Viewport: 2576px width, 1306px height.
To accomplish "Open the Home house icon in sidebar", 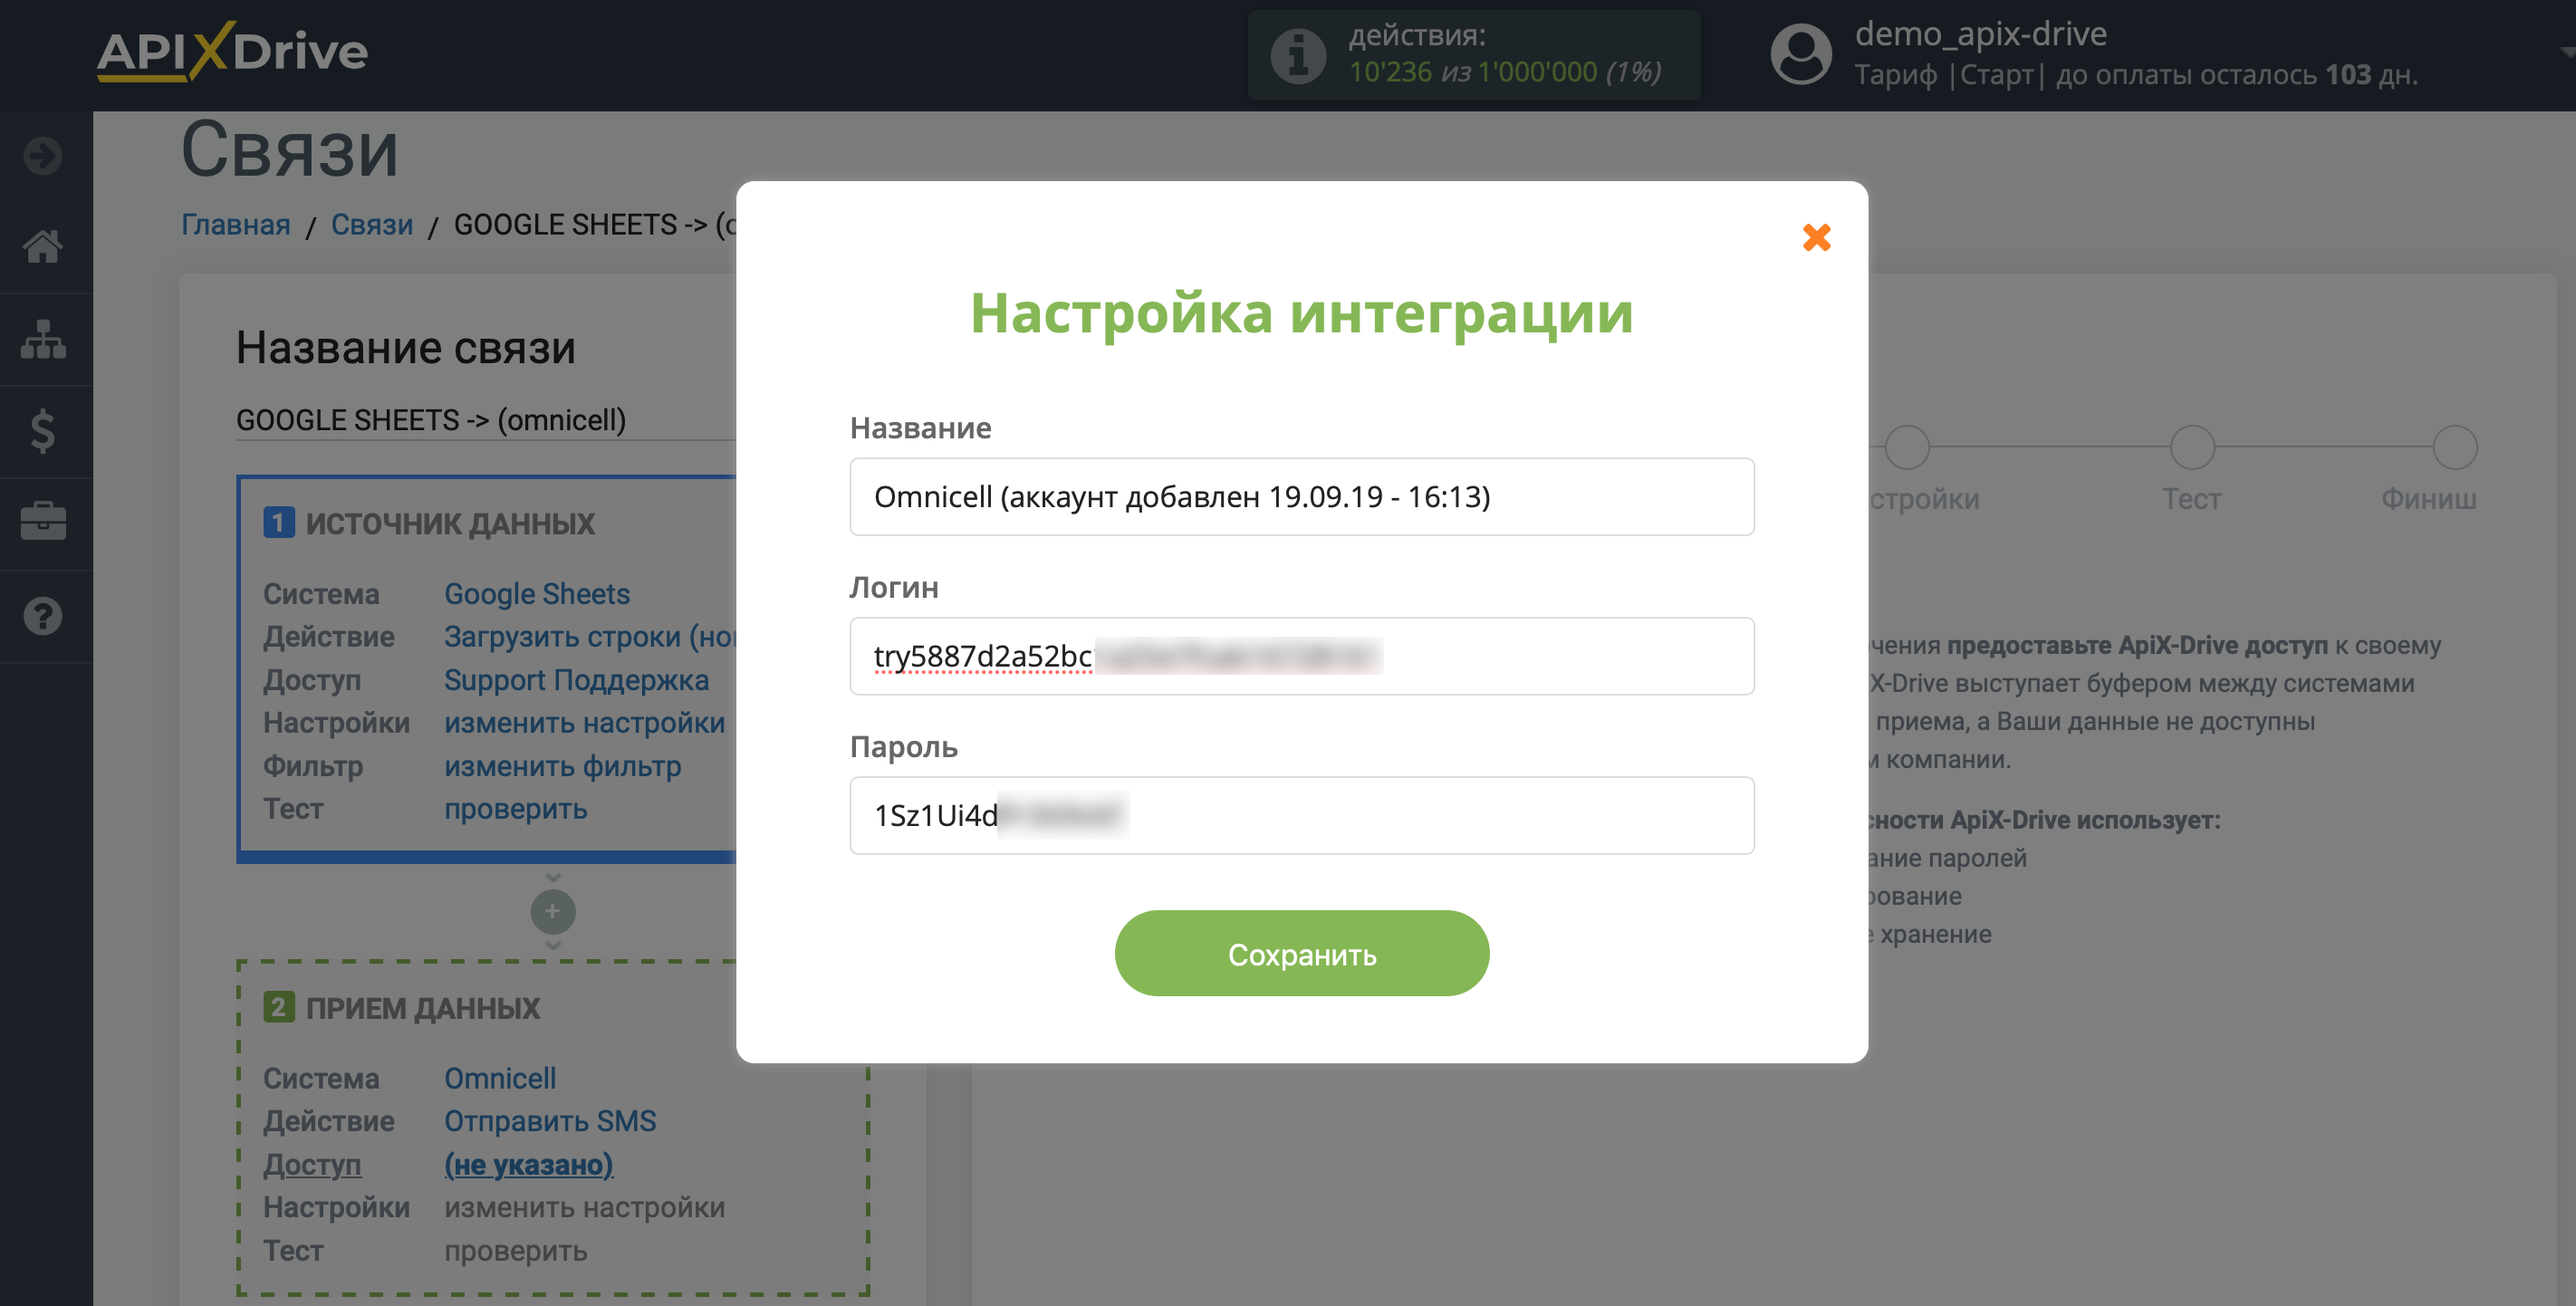I will click(43, 246).
